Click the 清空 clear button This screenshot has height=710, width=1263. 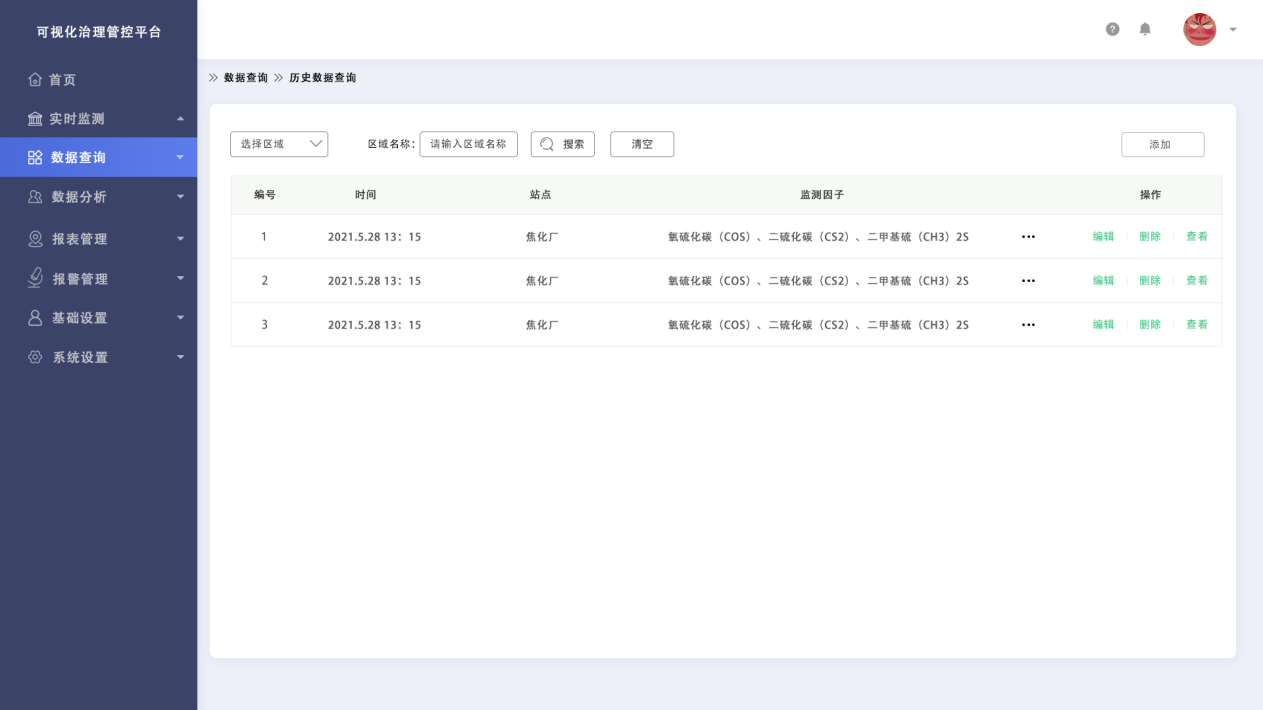(642, 144)
